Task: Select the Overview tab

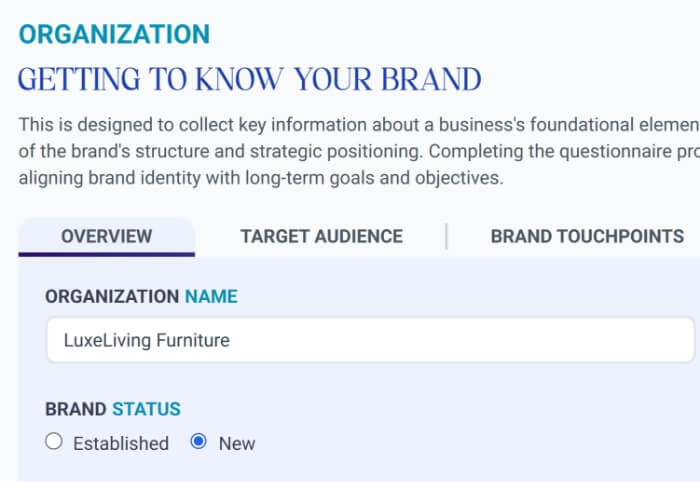Action: (107, 237)
